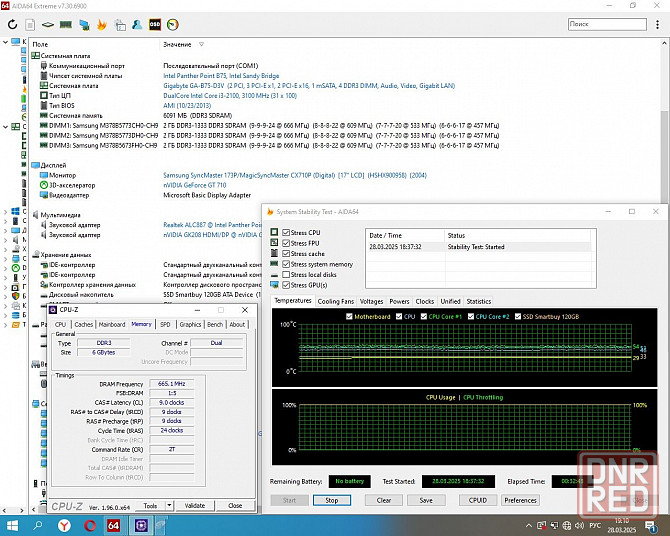The width and height of the screenshot is (670, 536).
Task: Switch to Voltages tab
Action: [x=371, y=301]
